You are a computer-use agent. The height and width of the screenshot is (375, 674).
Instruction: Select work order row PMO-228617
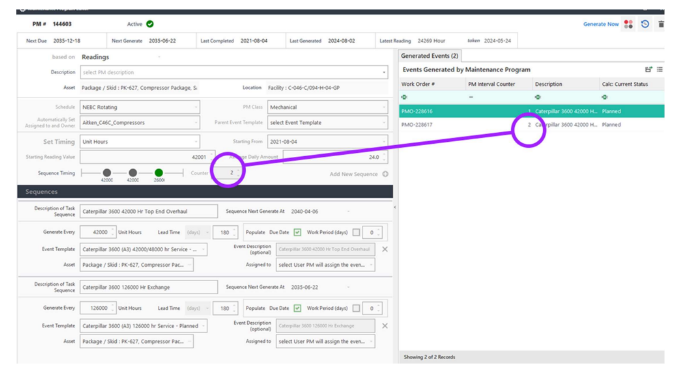pos(531,125)
